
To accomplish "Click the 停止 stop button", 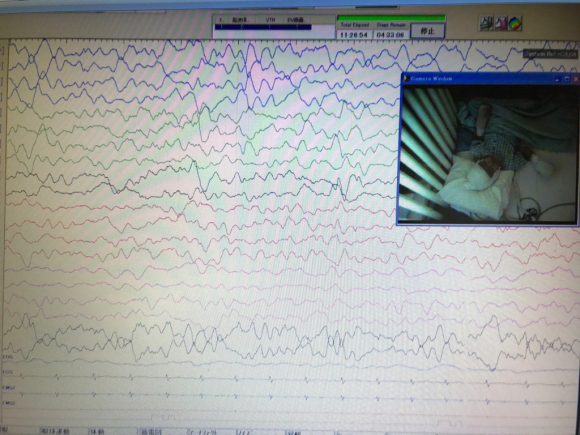I will [x=428, y=31].
